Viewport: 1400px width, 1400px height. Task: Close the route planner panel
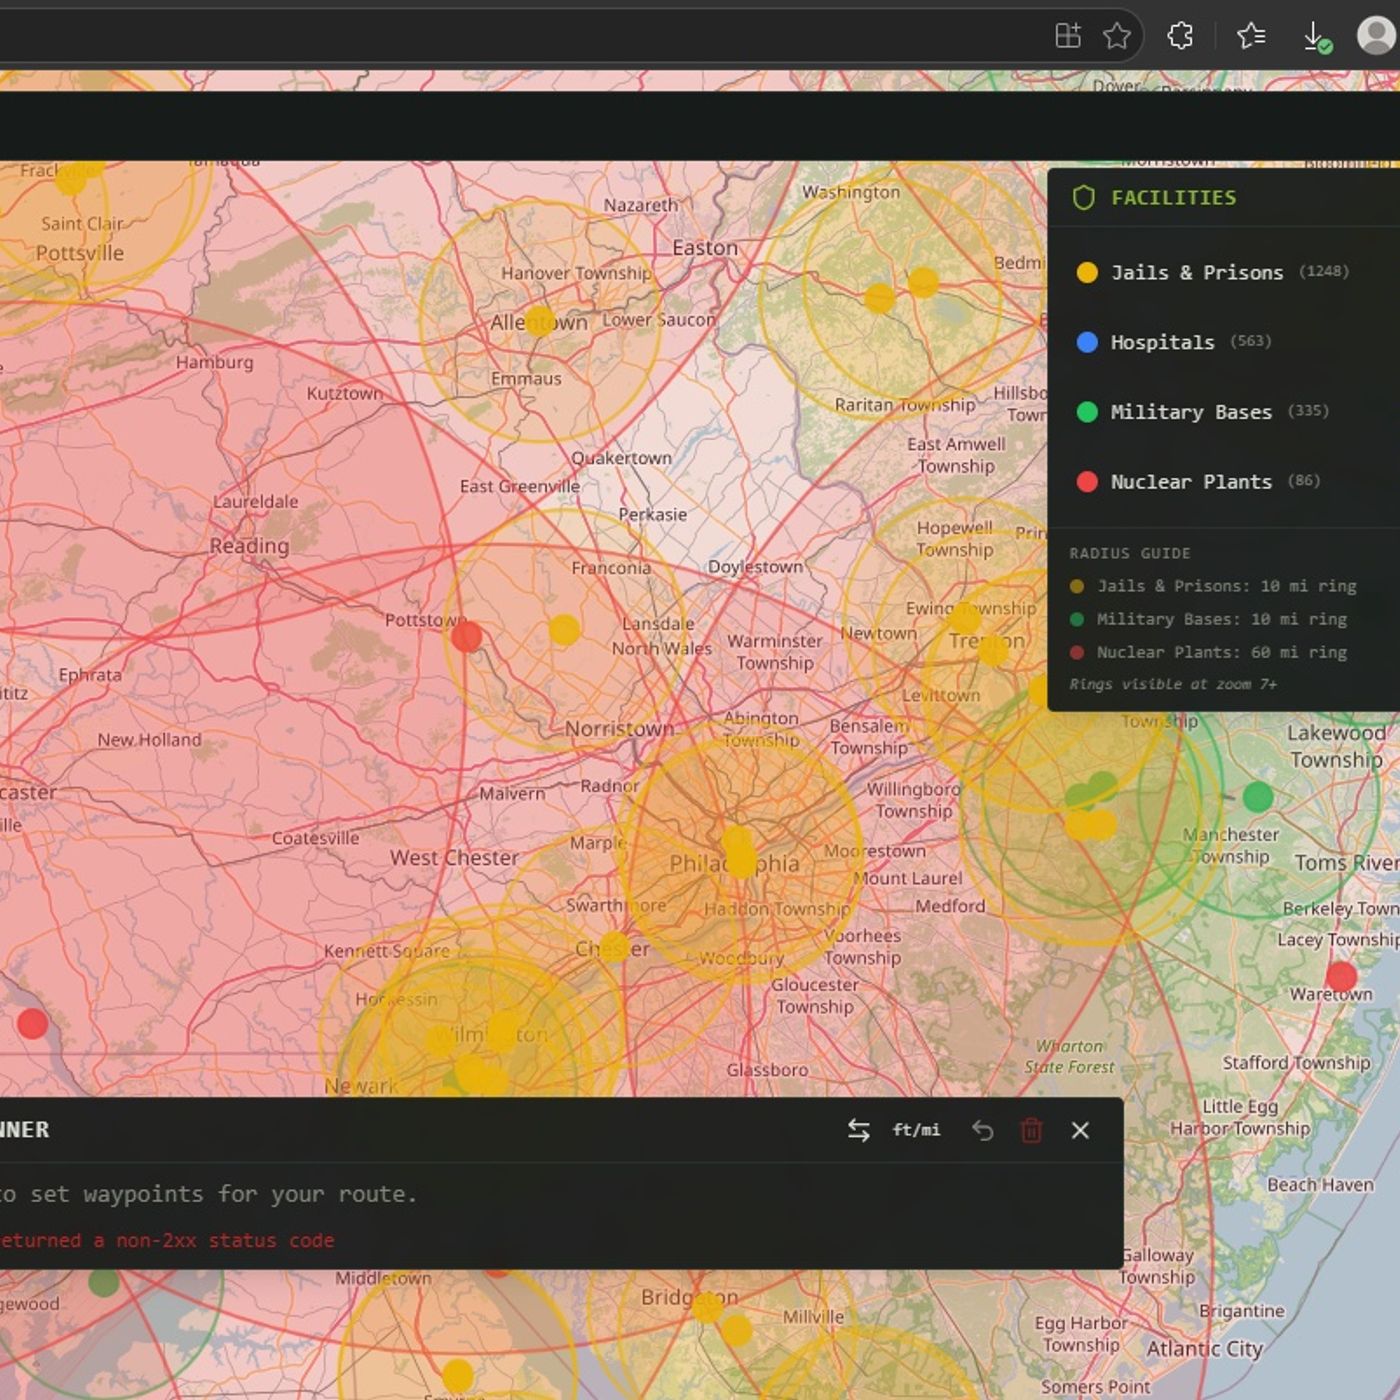pyautogui.click(x=1080, y=1130)
